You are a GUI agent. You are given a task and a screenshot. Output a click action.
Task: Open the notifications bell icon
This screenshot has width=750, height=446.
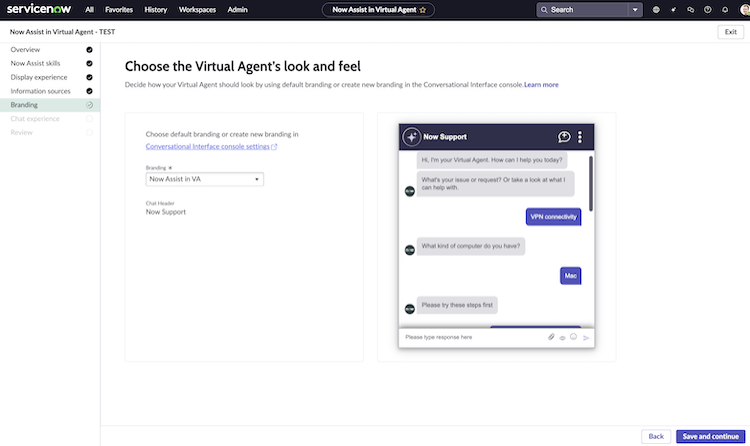click(x=725, y=10)
